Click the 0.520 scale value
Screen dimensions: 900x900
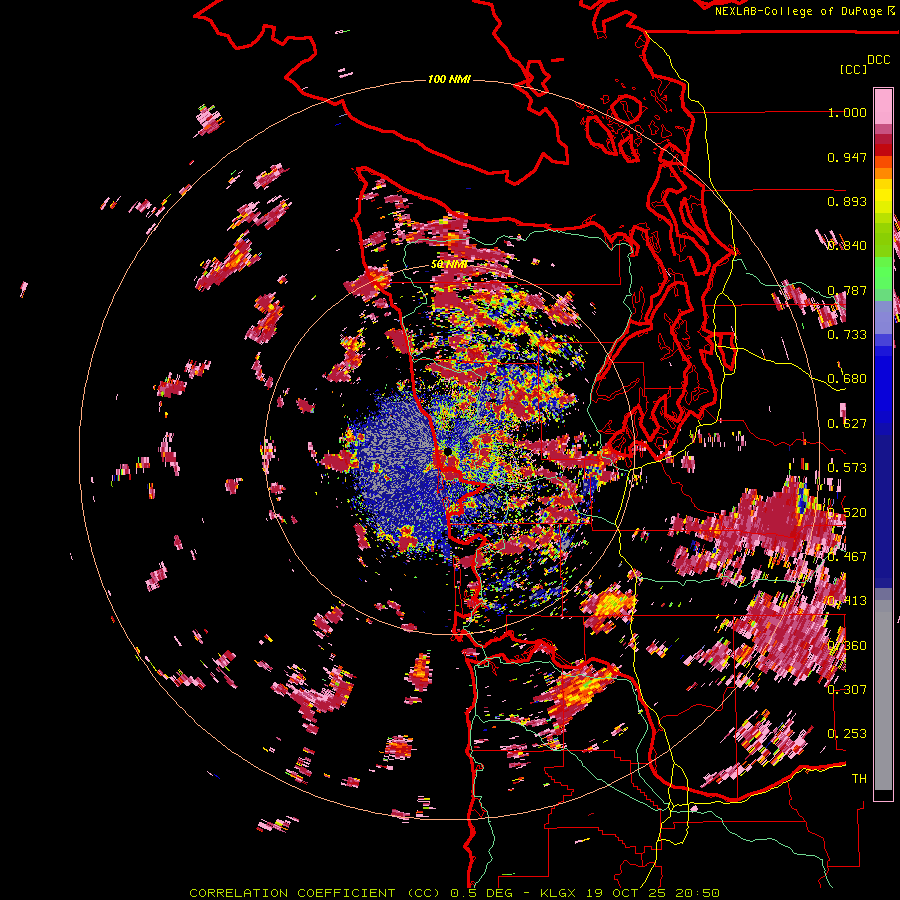(x=847, y=513)
